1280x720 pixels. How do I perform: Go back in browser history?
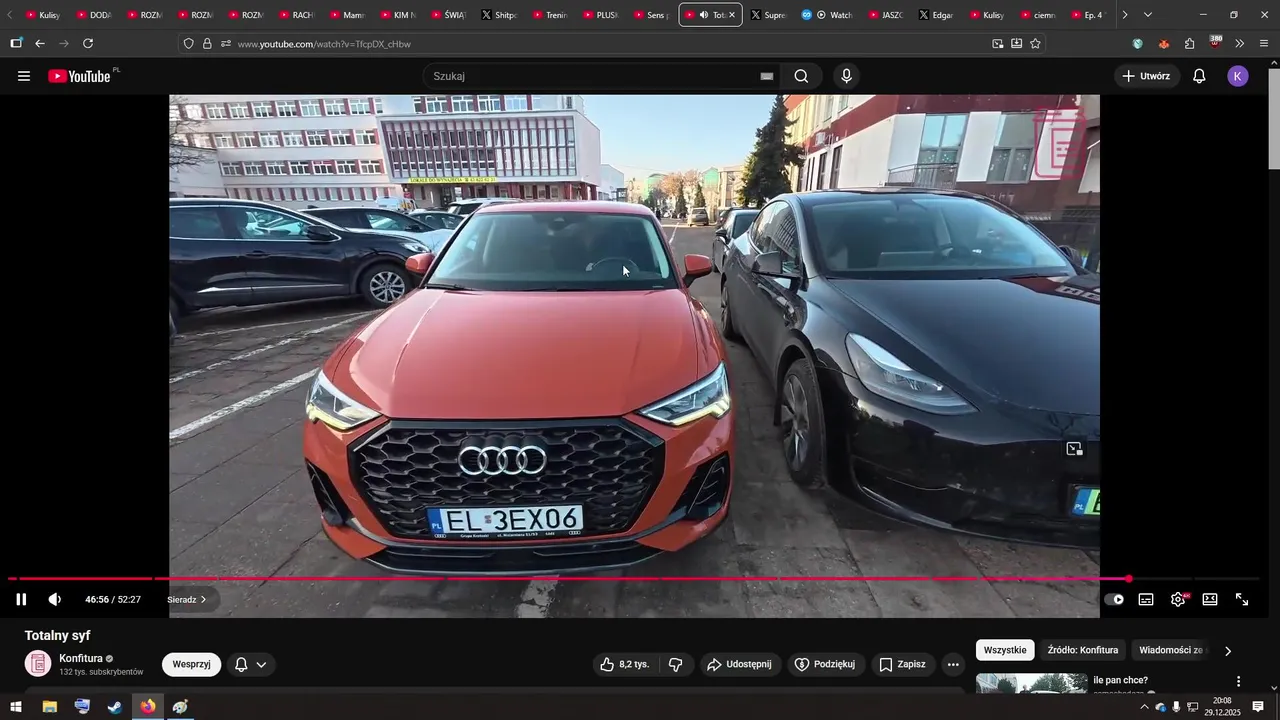(40, 43)
